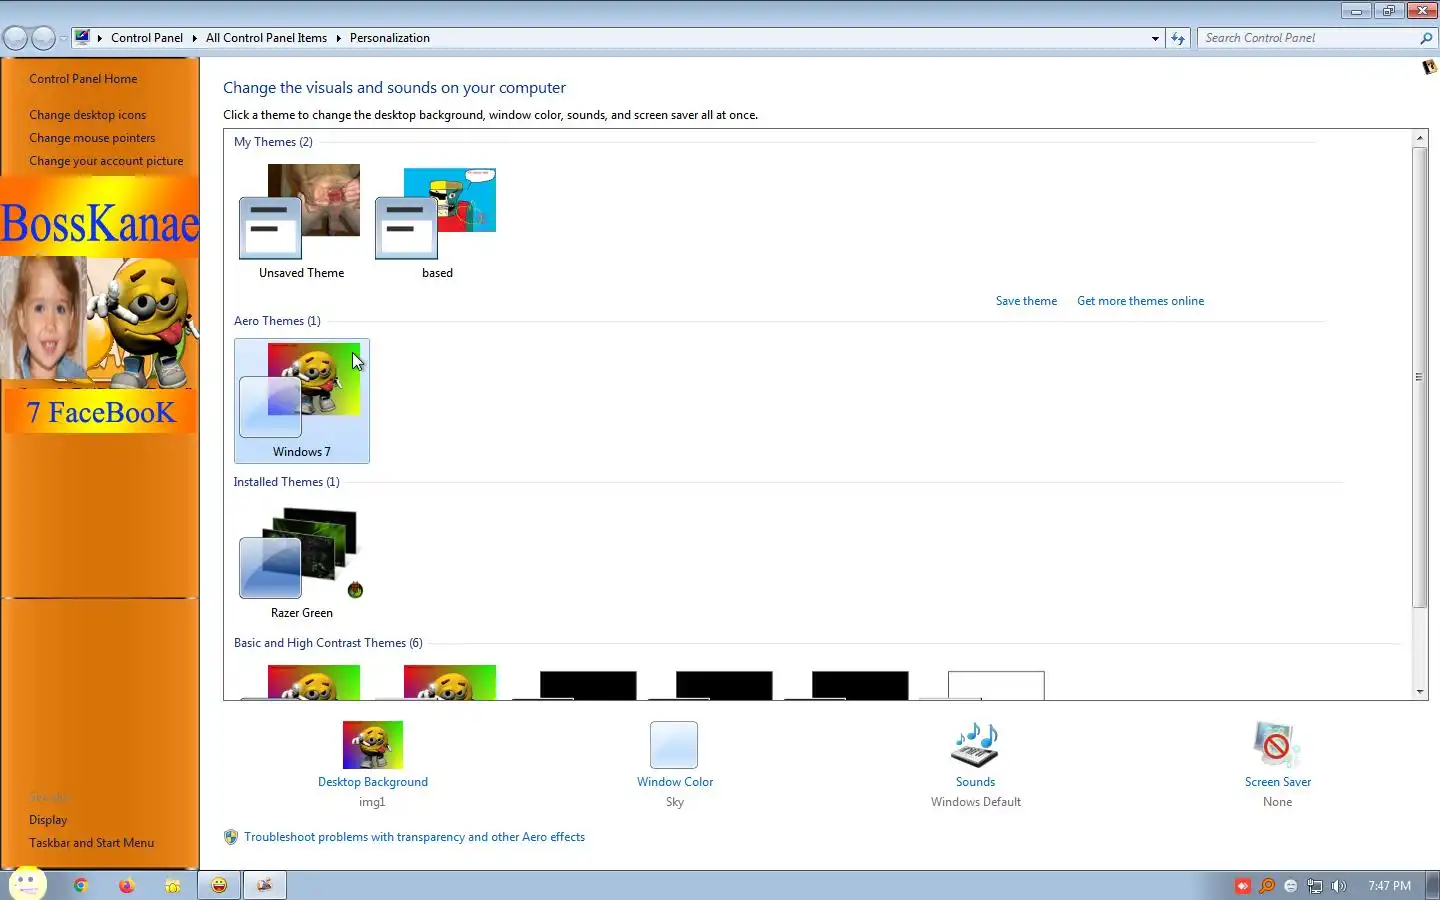
Task: Launch Google Chrome from taskbar
Action: [x=81, y=885]
